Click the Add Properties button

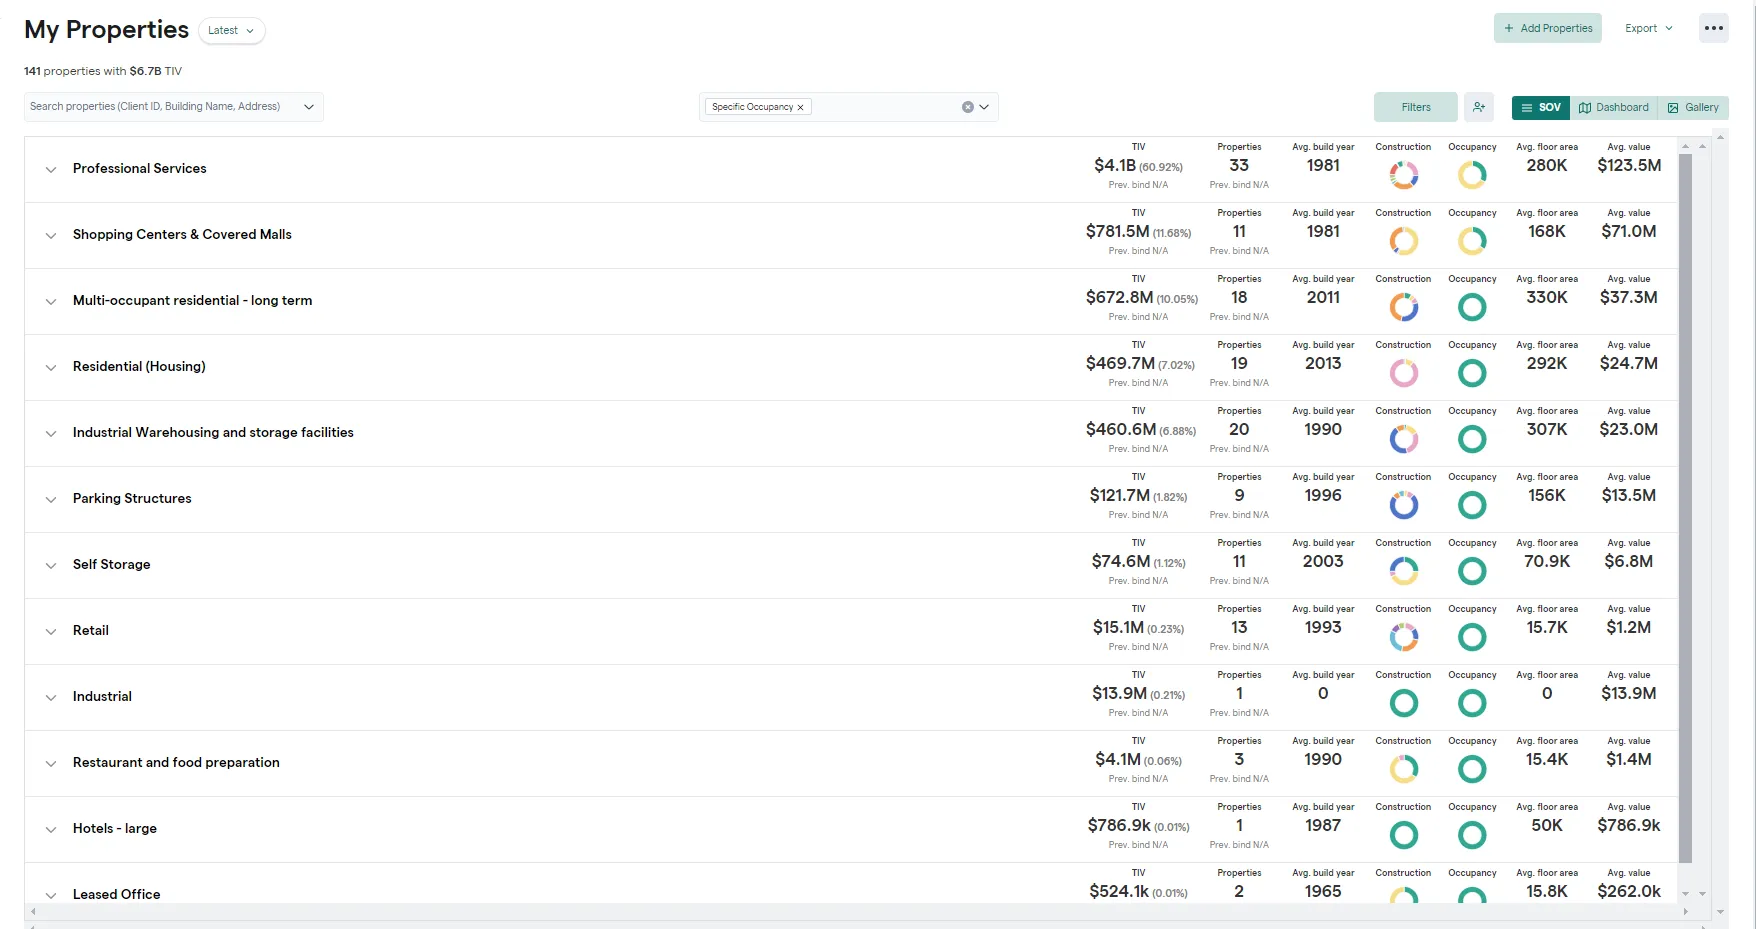coord(1547,28)
